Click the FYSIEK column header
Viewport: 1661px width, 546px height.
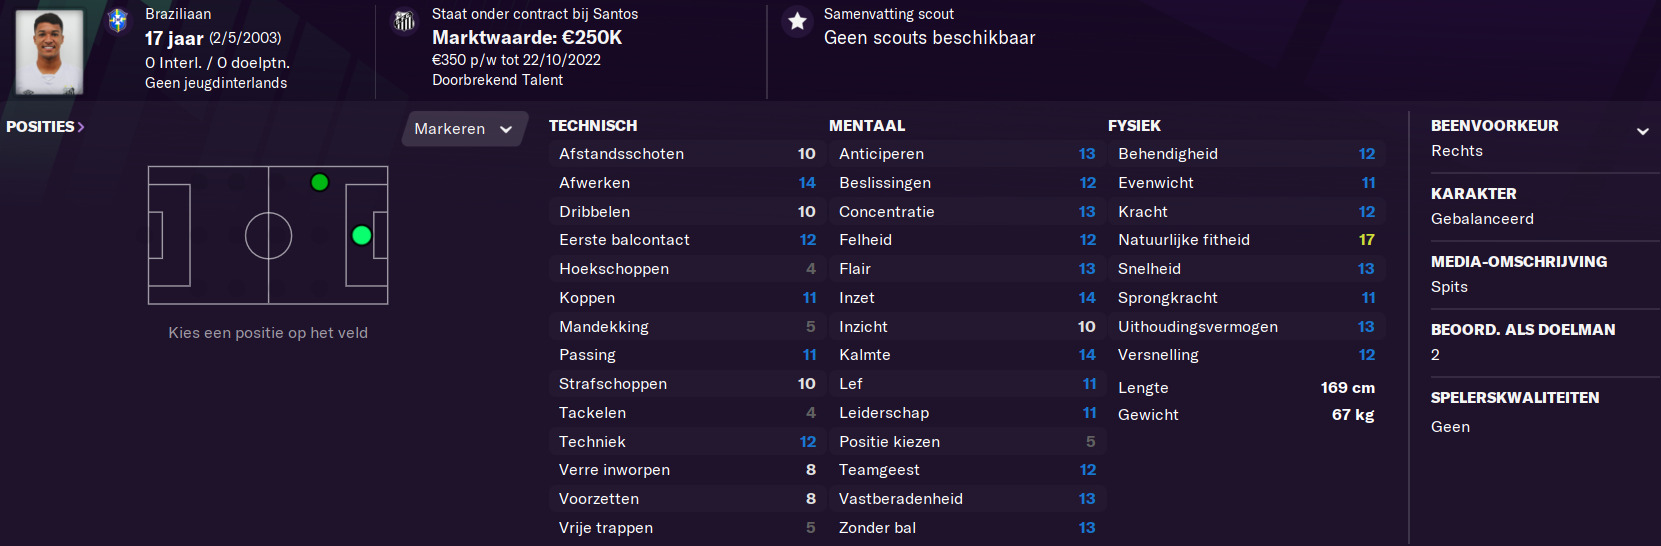pyautogui.click(x=1134, y=125)
